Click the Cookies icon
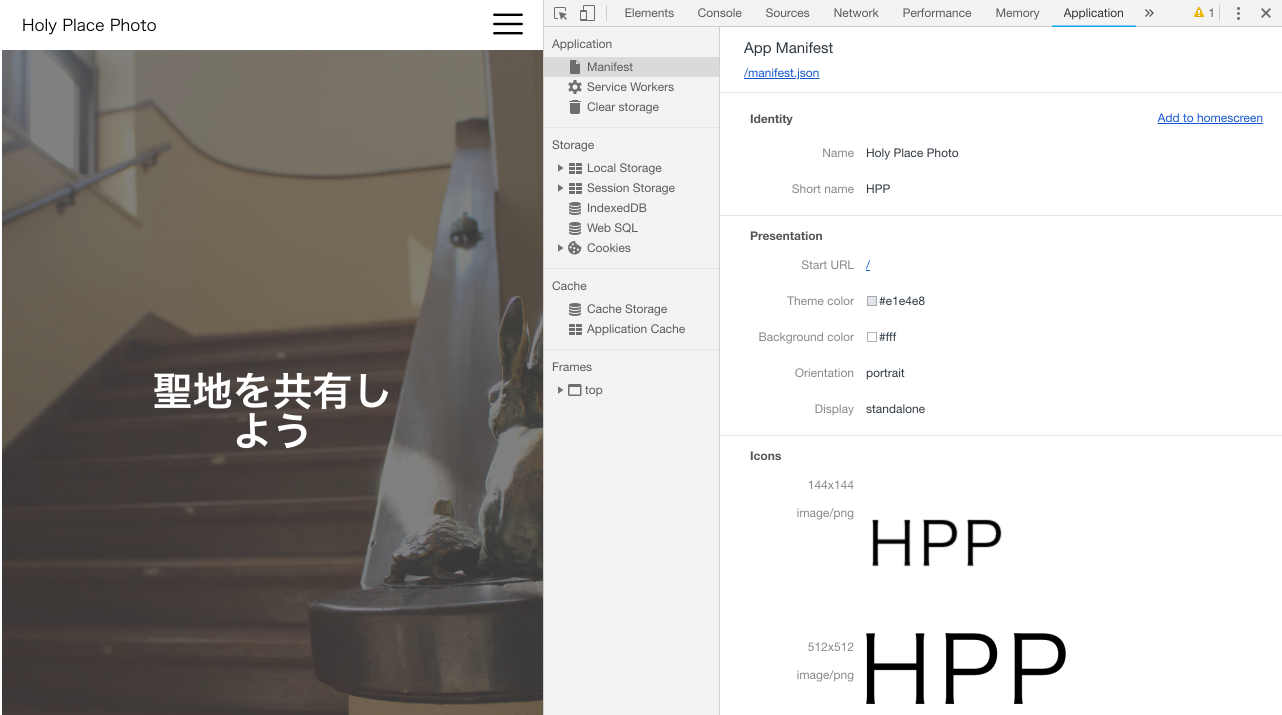 [x=575, y=248]
